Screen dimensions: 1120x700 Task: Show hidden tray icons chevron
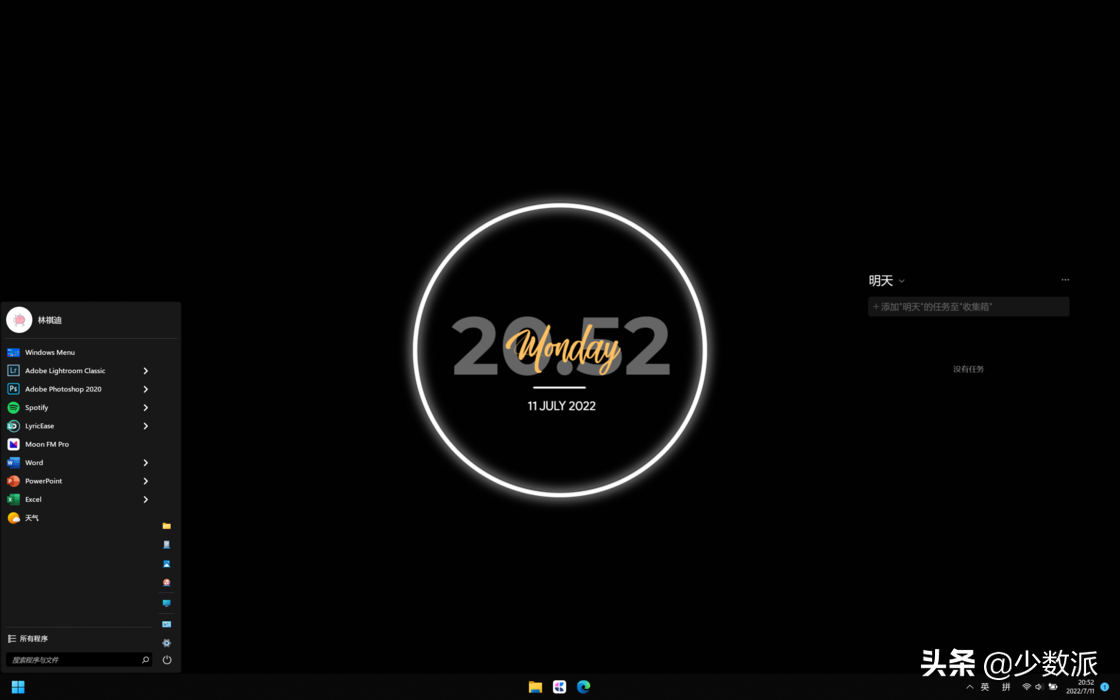click(969, 687)
